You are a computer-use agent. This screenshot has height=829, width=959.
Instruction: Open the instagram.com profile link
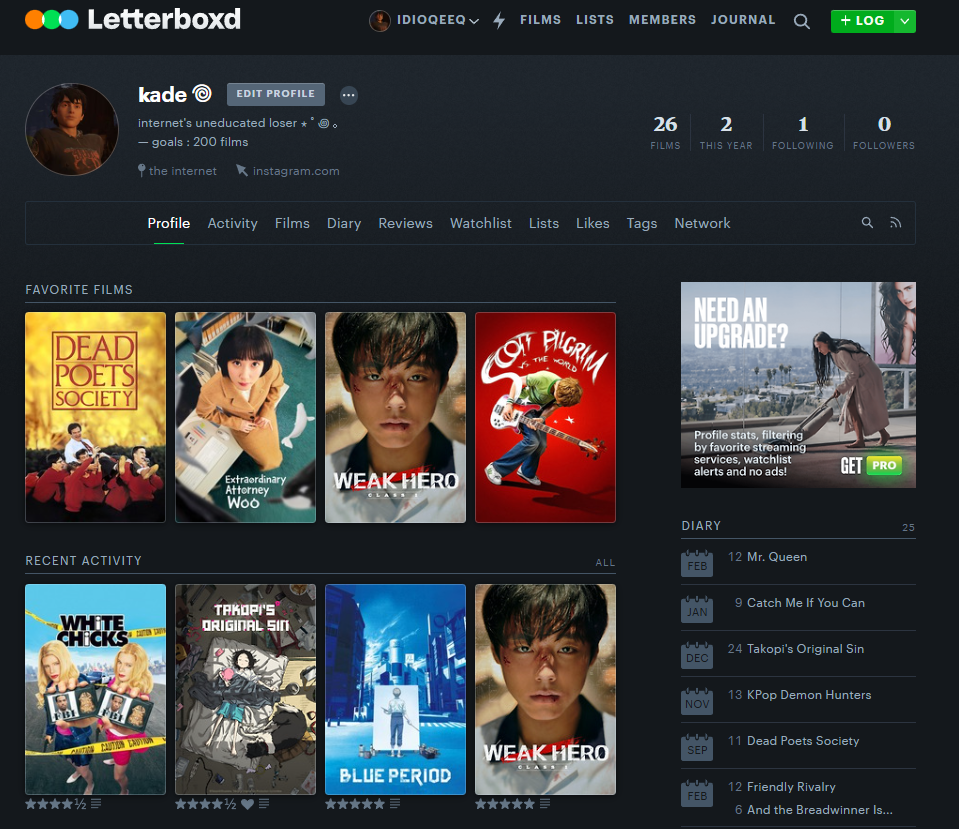coord(295,171)
